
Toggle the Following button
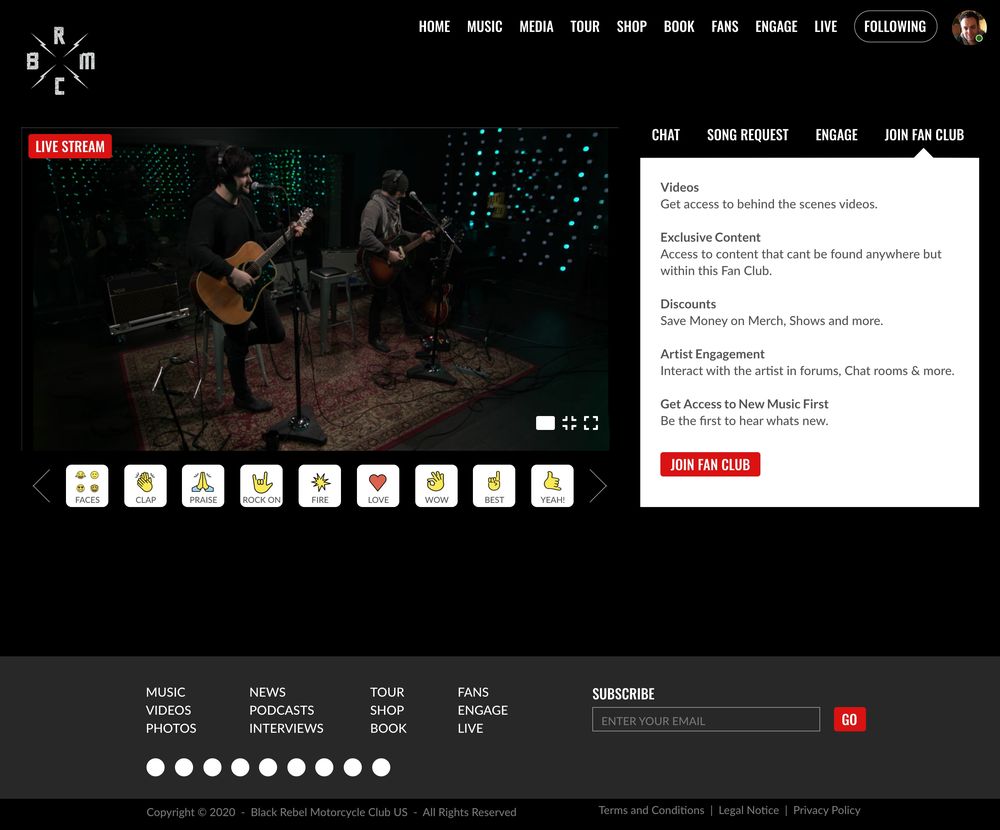coord(895,27)
